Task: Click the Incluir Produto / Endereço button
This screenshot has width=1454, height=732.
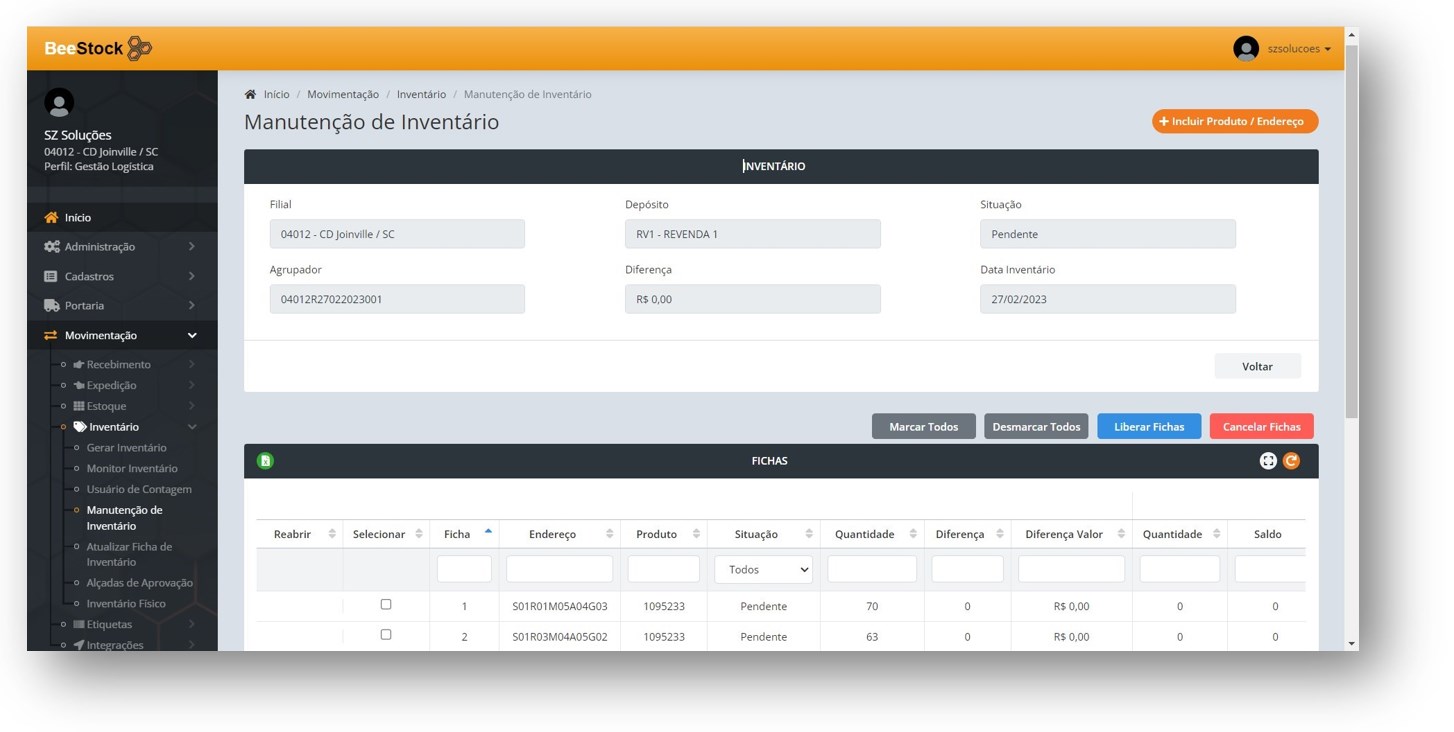Action: pyautogui.click(x=1234, y=122)
